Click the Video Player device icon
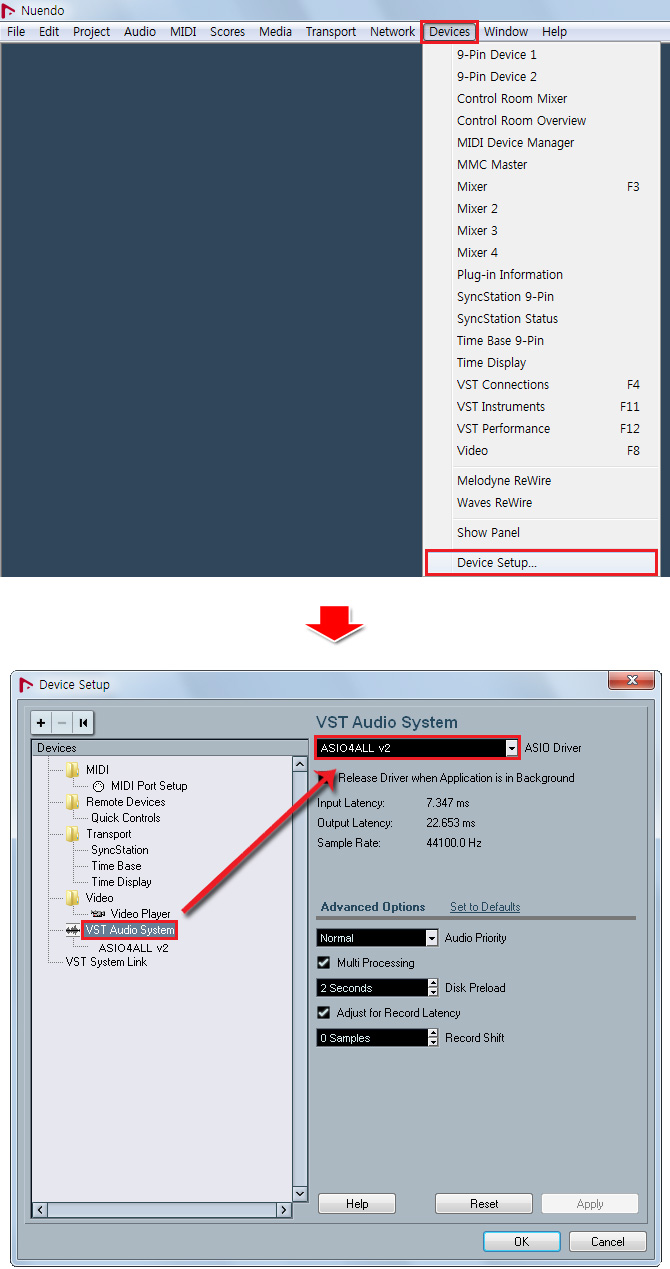This screenshot has height=1269, width=670. point(98,914)
